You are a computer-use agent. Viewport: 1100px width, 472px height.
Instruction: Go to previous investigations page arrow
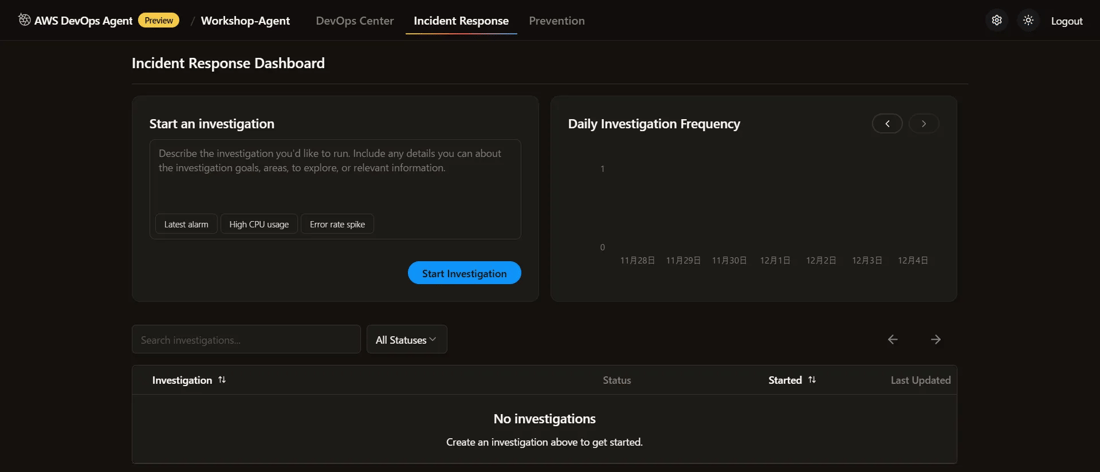pos(893,340)
